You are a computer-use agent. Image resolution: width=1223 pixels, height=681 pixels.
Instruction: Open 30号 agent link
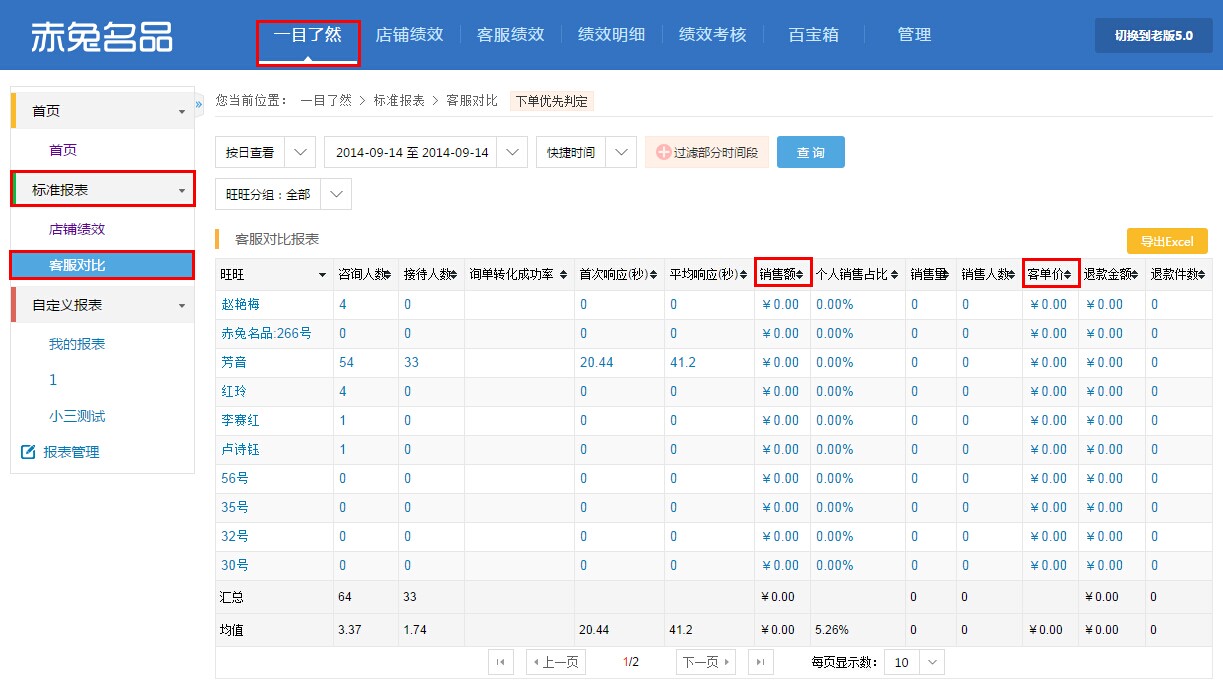click(235, 565)
